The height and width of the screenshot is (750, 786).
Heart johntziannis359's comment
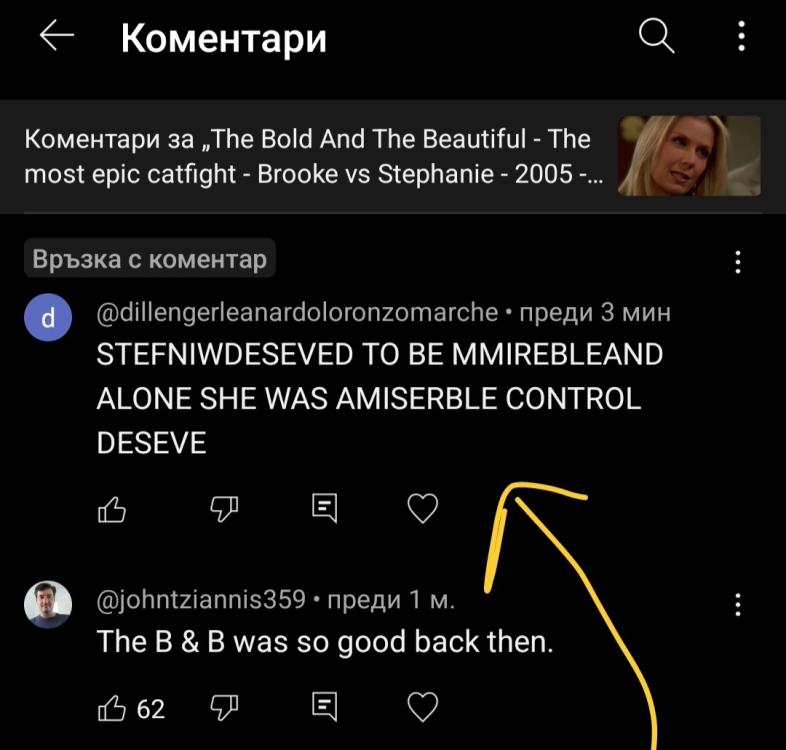click(x=424, y=708)
